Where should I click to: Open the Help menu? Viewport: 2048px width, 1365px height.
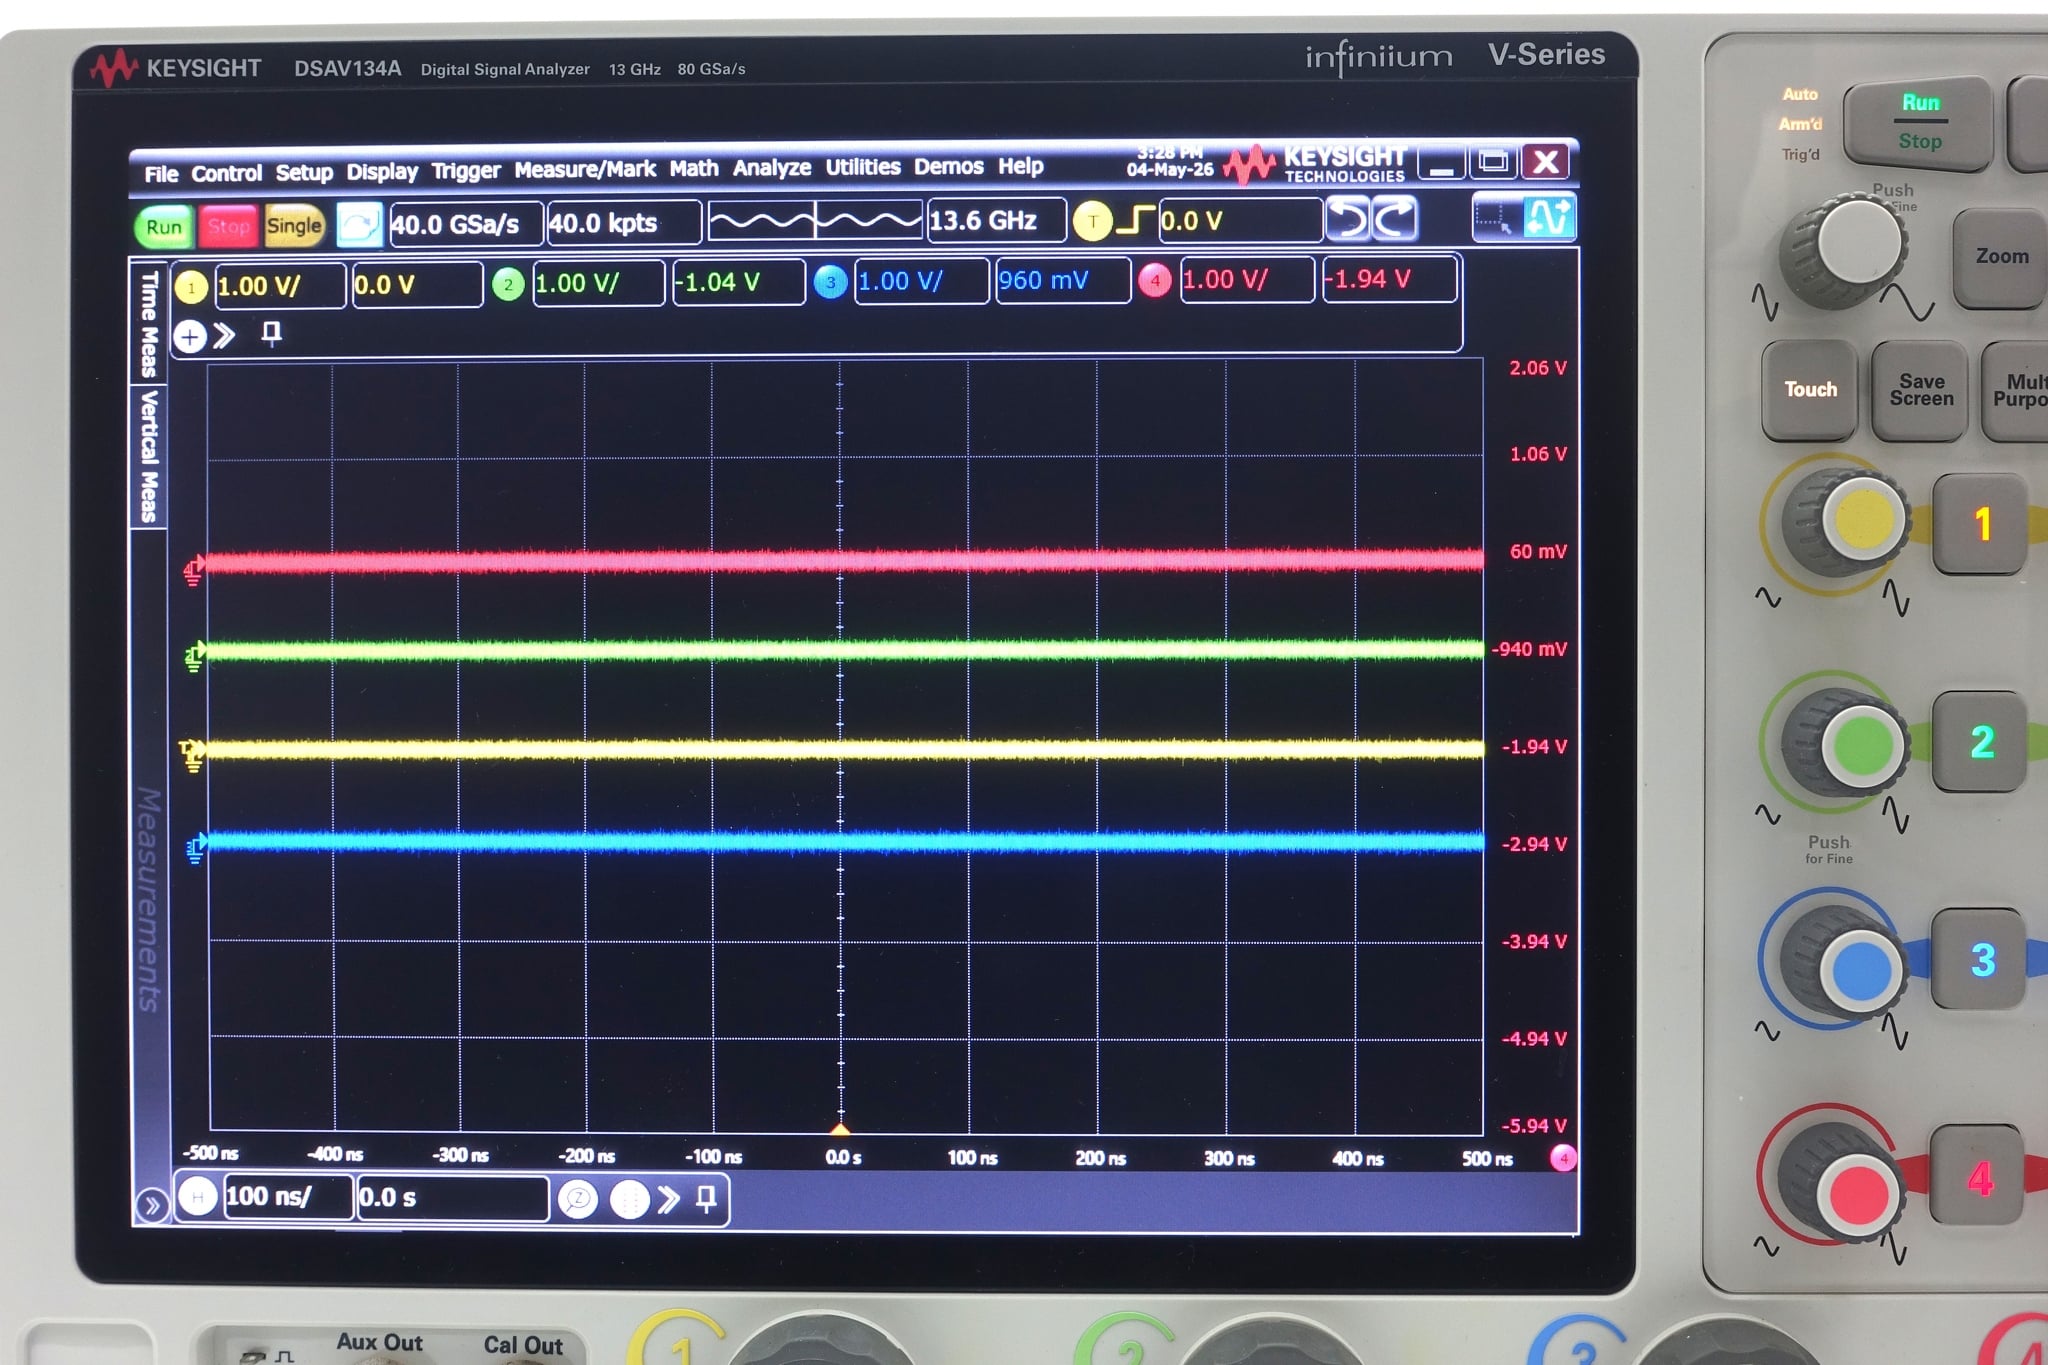pyautogui.click(x=1020, y=166)
